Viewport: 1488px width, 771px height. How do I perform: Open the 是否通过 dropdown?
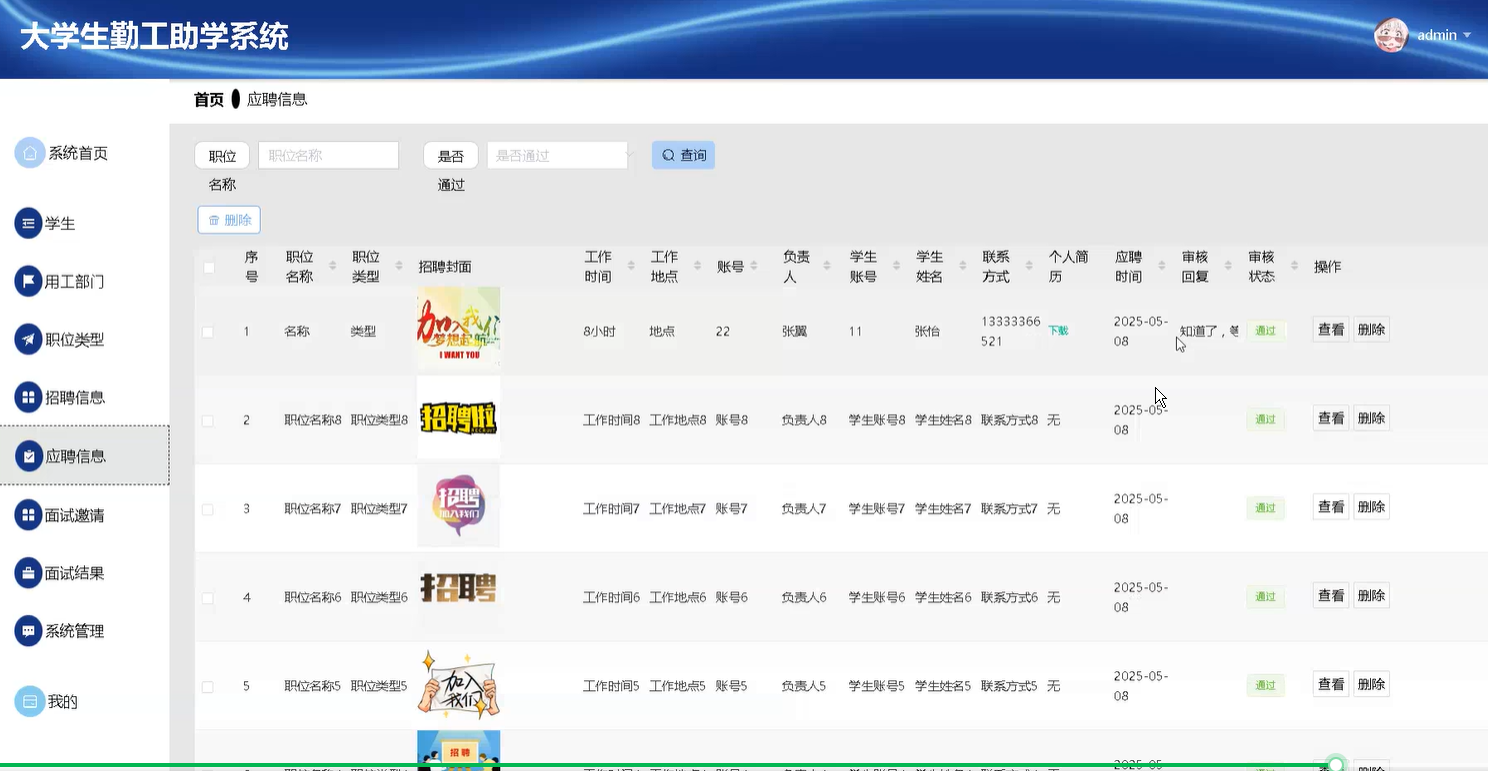click(x=557, y=155)
